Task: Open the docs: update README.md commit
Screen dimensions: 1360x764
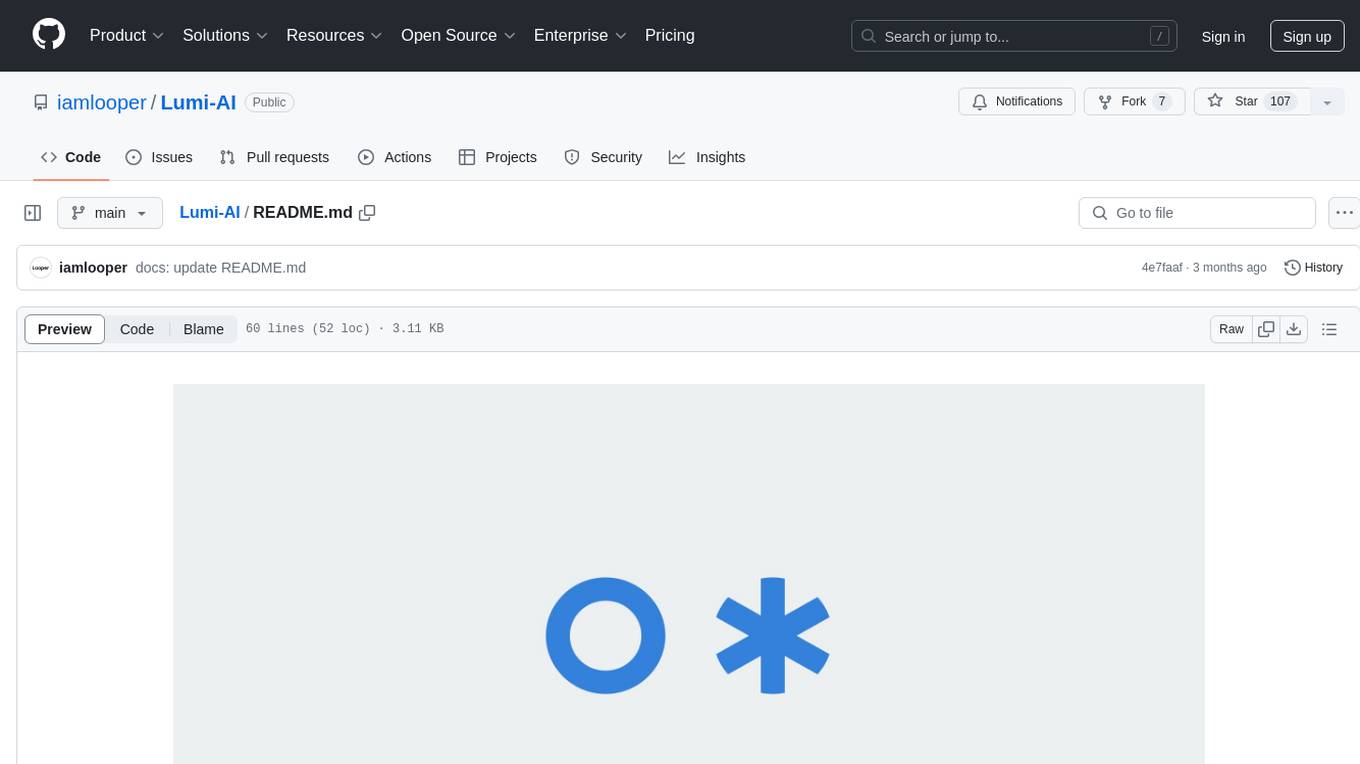Action: click(x=221, y=268)
